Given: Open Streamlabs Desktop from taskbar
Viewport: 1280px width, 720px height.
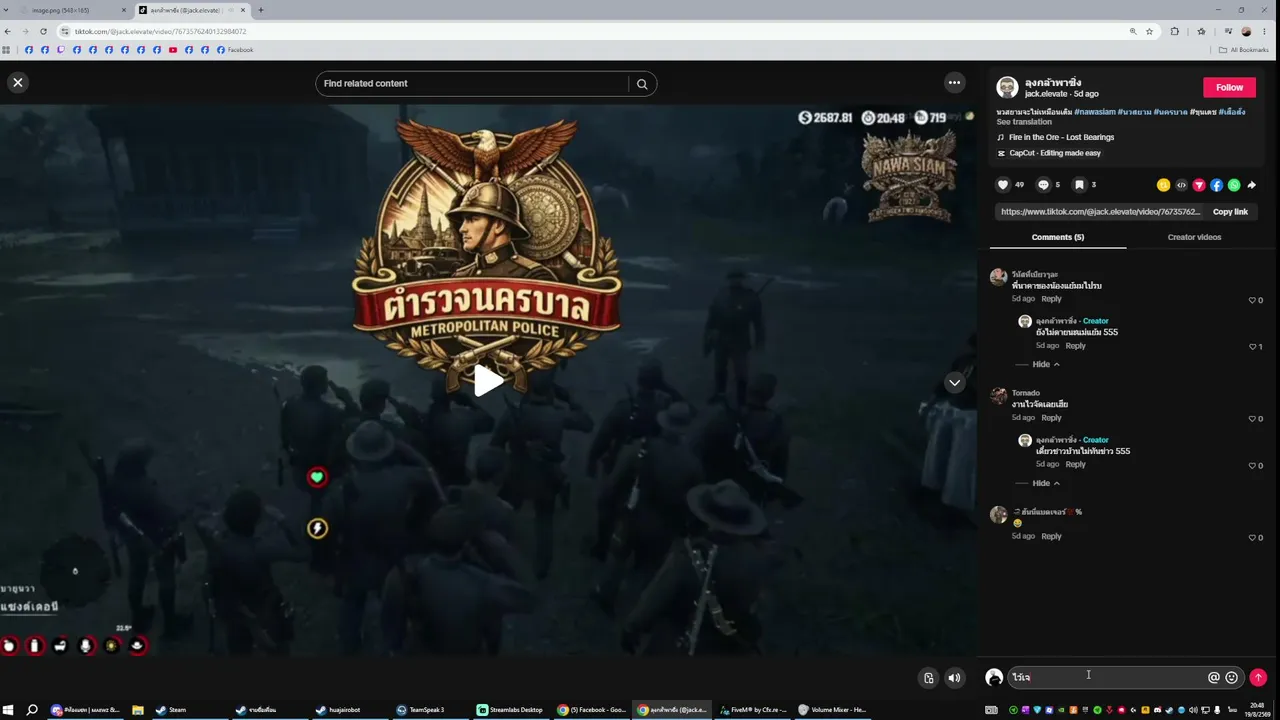Looking at the screenshot, I should [510, 710].
